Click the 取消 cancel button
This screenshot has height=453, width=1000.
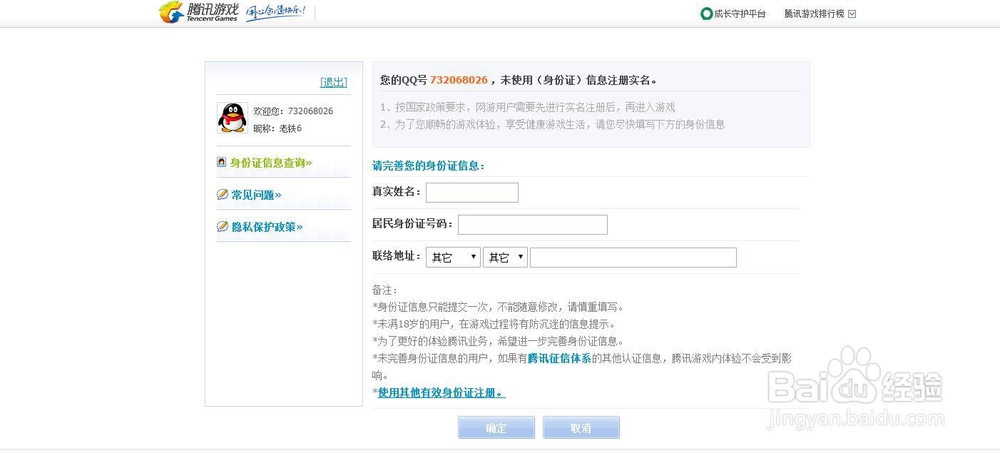[x=581, y=427]
